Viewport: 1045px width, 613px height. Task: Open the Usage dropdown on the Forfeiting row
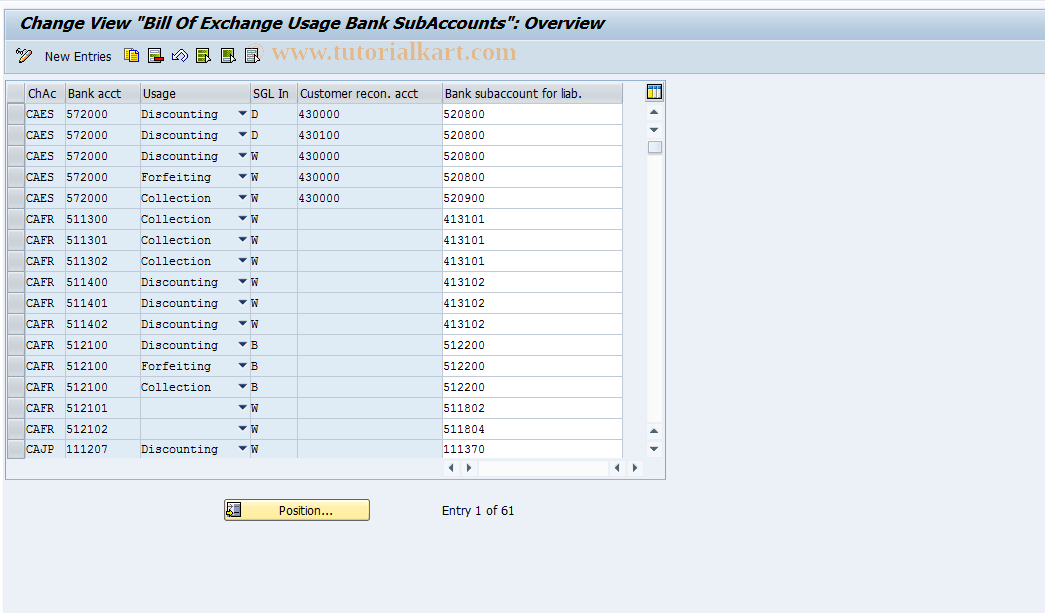click(x=242, y=176)
